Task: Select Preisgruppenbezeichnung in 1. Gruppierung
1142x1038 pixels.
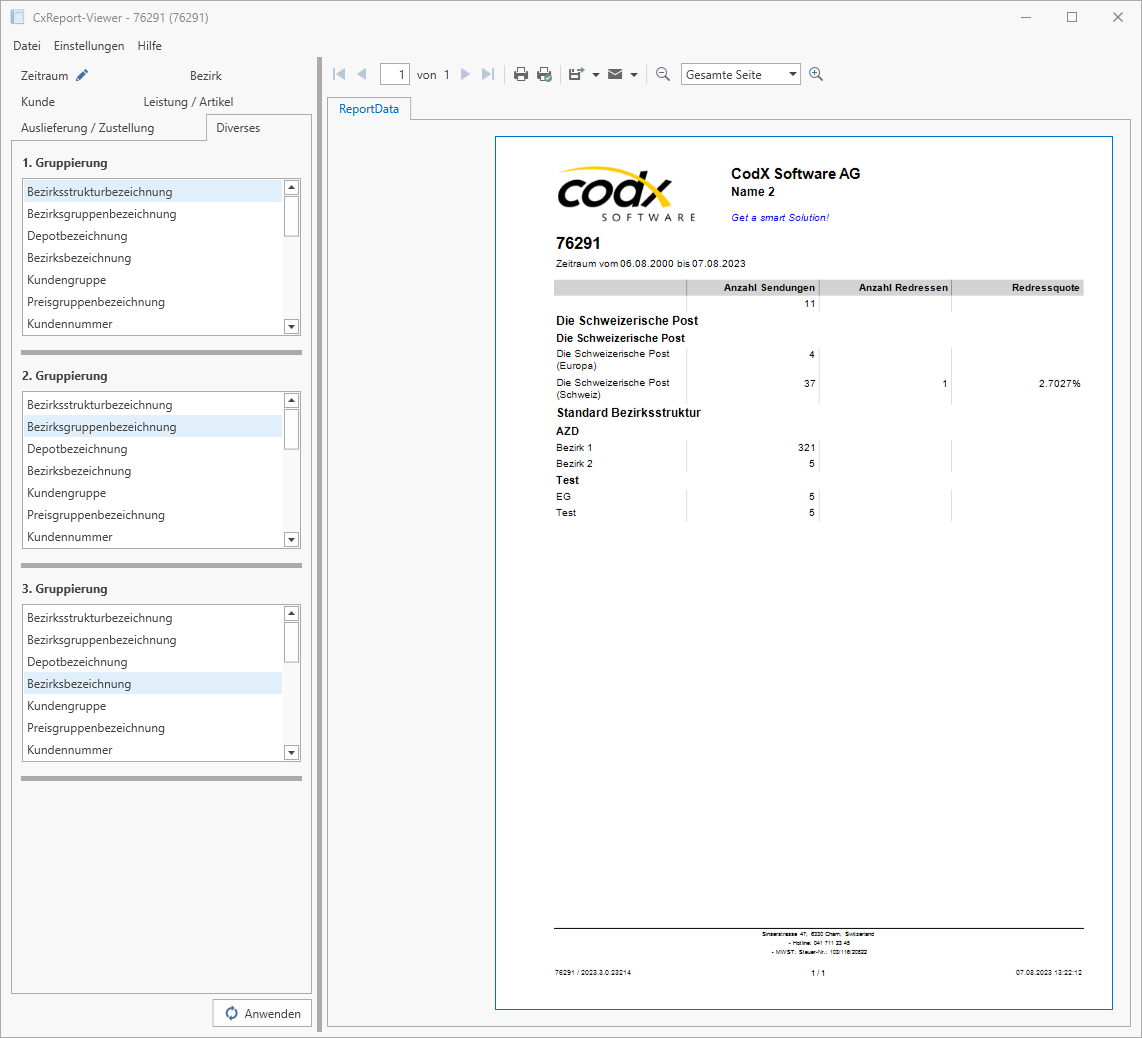Action: pos(153,302)
